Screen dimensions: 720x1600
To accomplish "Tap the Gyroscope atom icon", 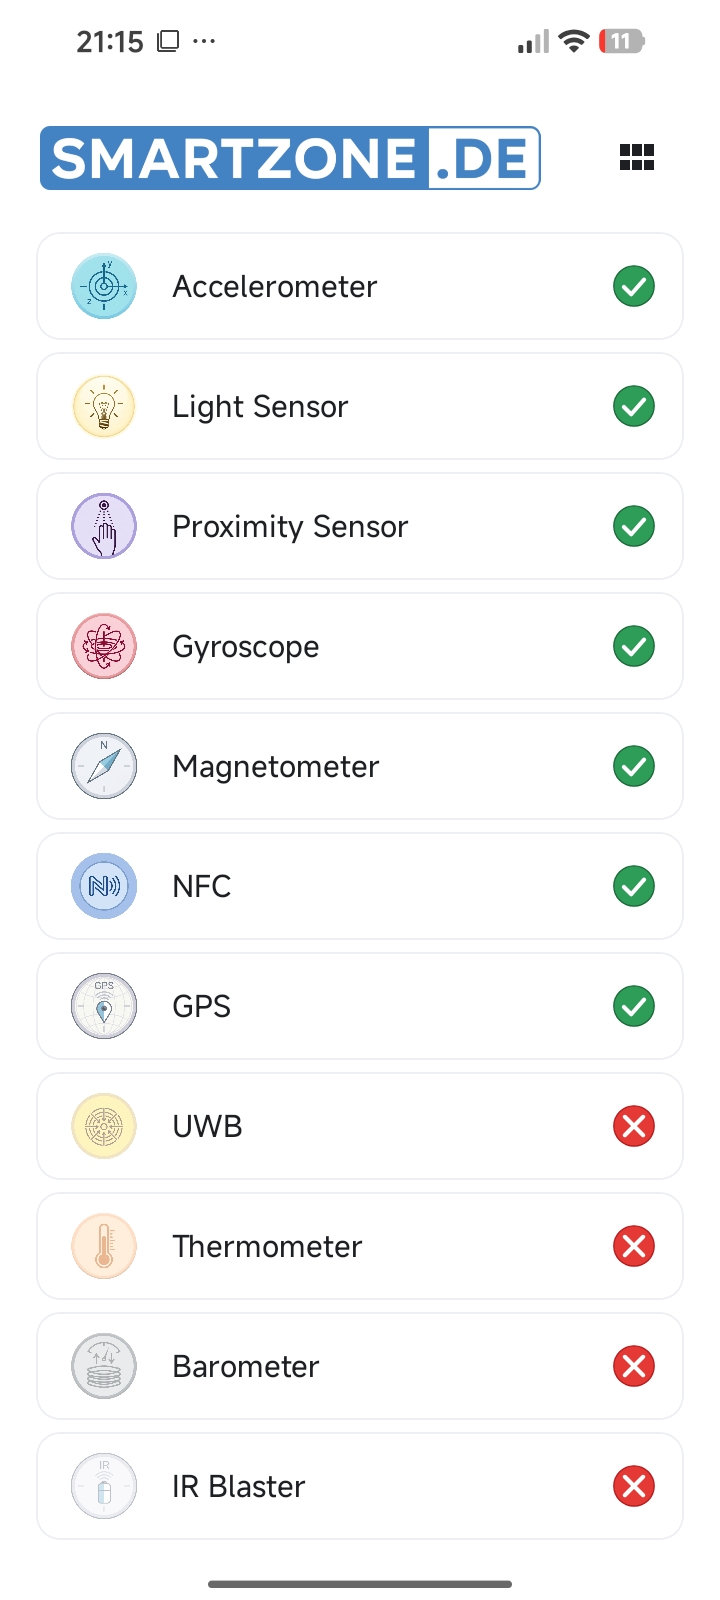I will coord(104,646).
